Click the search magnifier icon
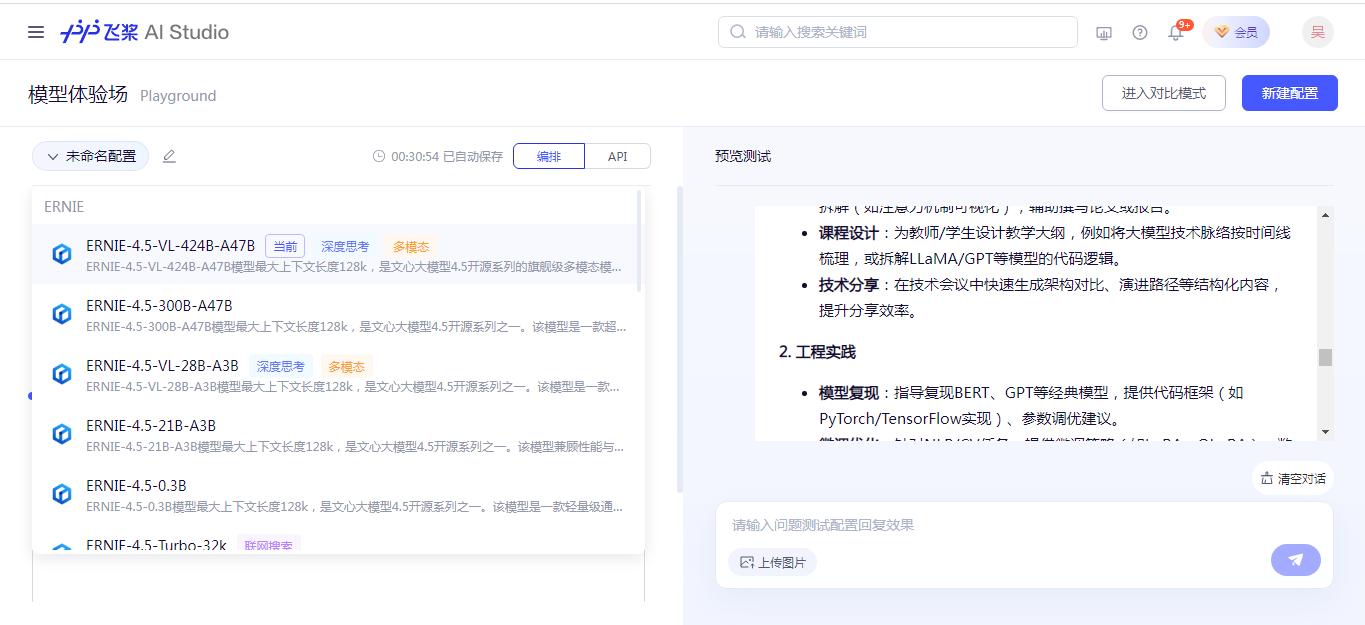Screen dimensions: 1365x625 (738, 32)
